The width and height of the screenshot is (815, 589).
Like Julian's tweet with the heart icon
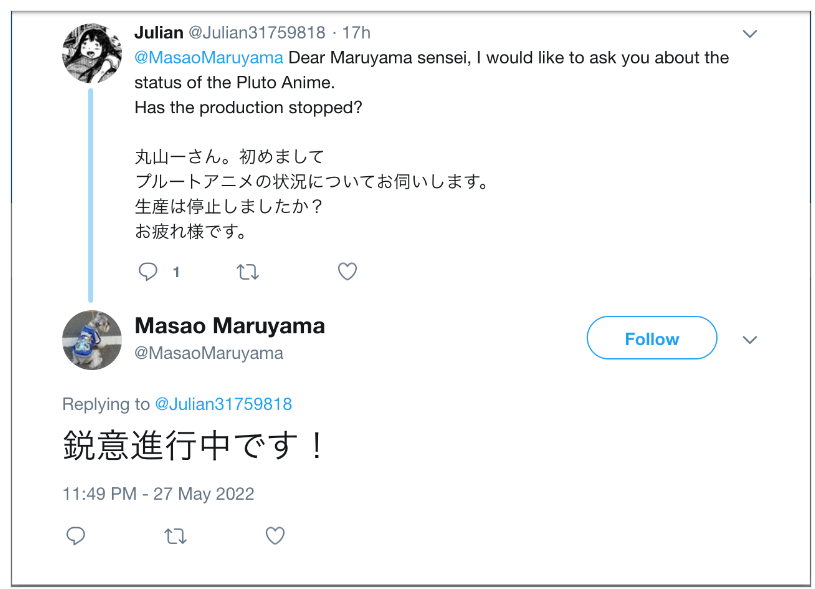point(347,271)
